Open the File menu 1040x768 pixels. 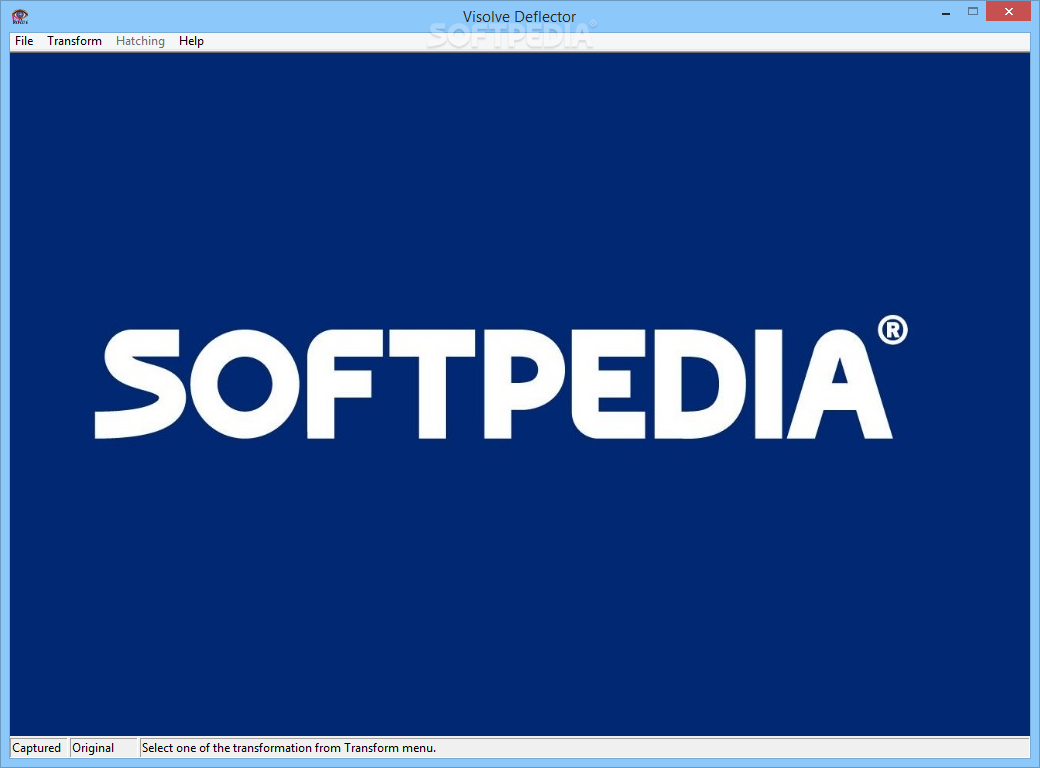click(24, 41)
